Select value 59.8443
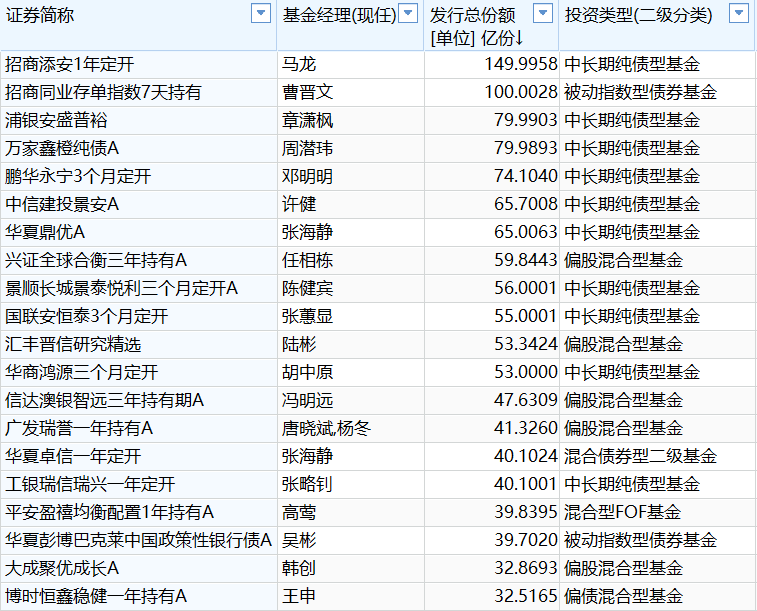The image size is (757, 611). (x=526, y=260)
